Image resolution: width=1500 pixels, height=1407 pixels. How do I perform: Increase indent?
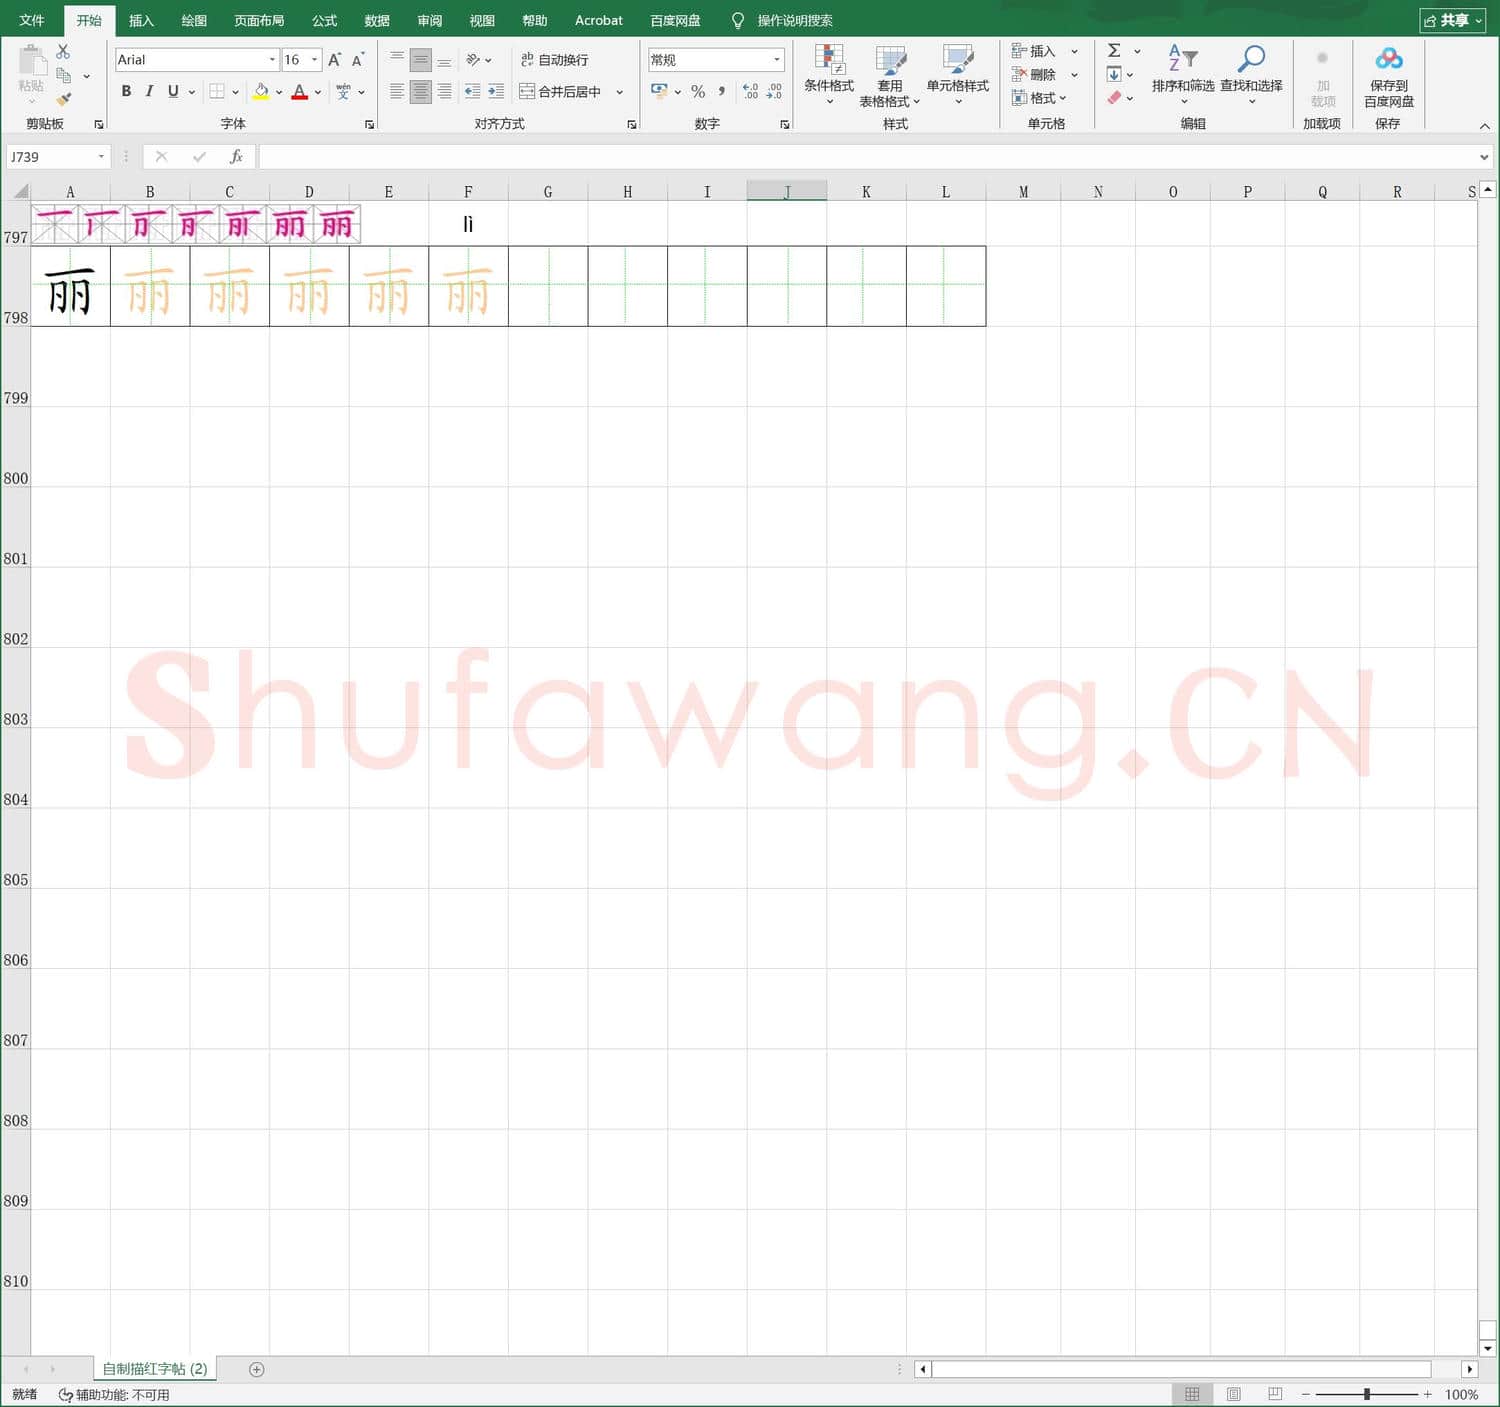pos(496,91)
